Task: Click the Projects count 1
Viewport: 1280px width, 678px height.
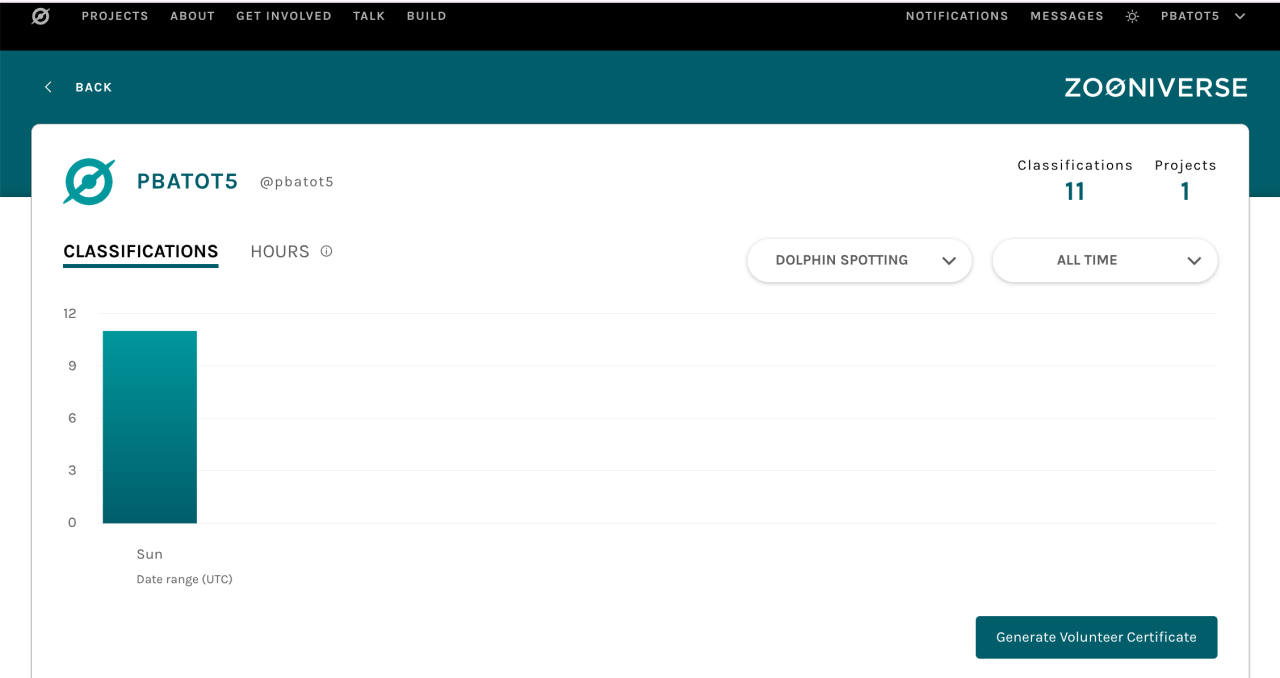Action: coord(1185,192)
